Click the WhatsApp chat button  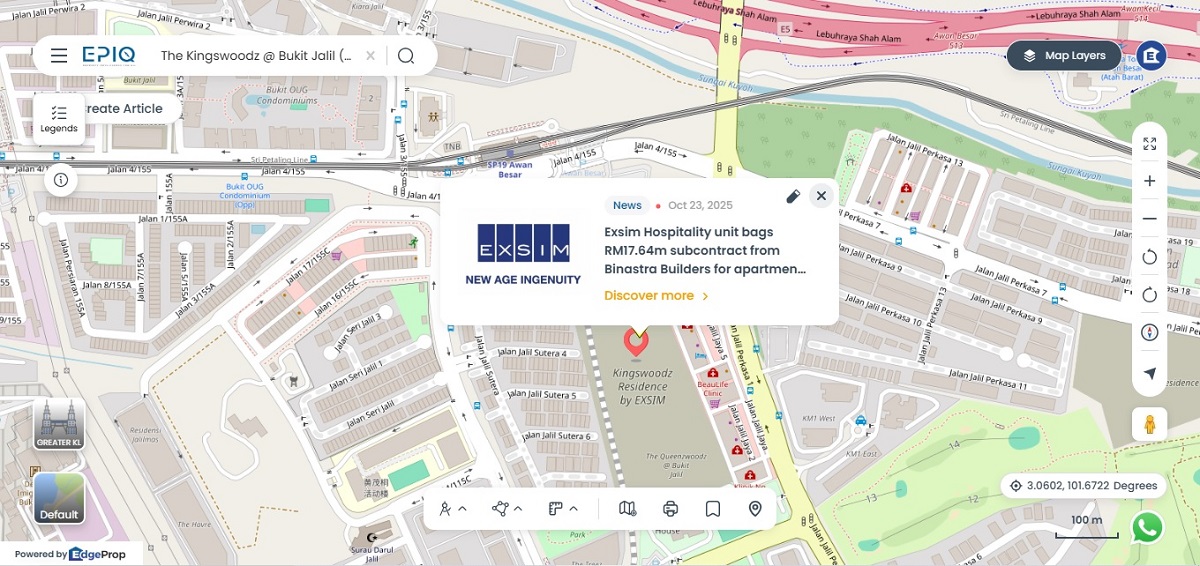[1148, 527]
